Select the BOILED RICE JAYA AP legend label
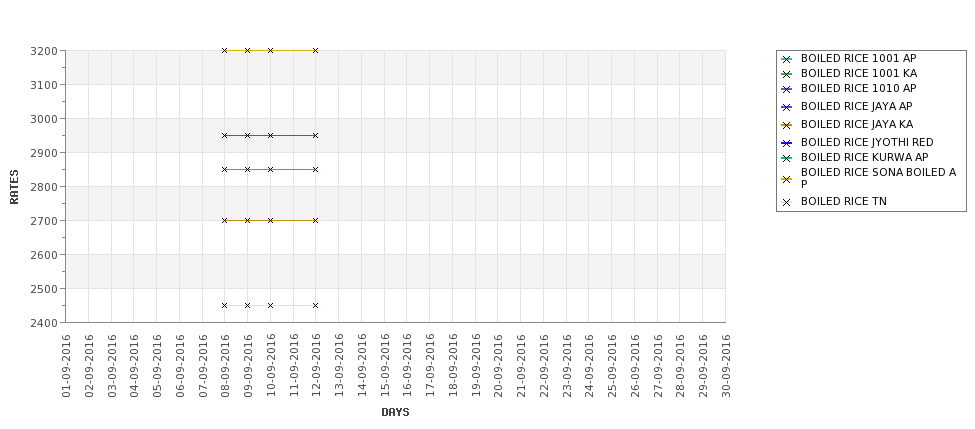 click(x=856, y=106)
